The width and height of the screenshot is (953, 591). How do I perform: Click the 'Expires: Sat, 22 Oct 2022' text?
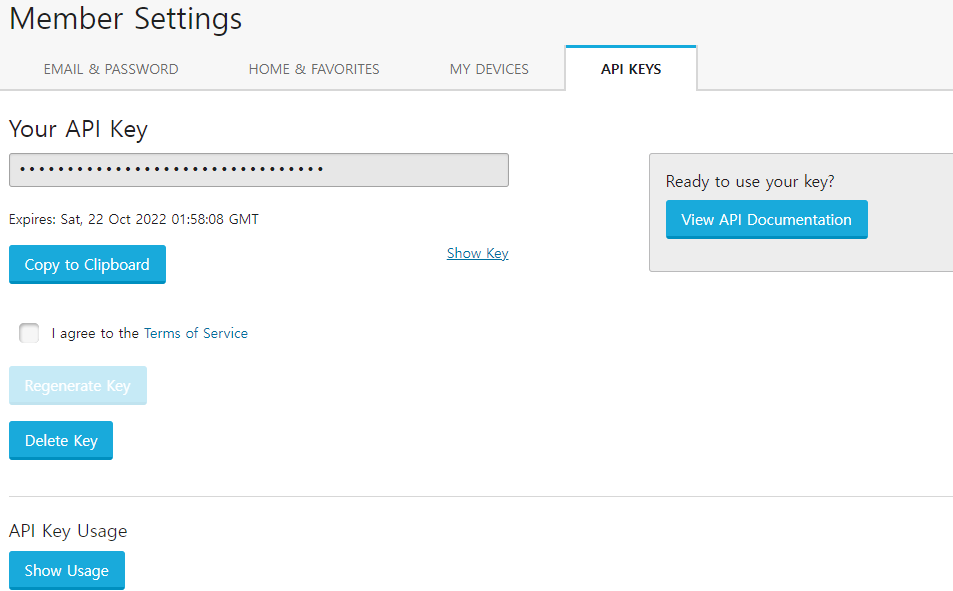134,219
